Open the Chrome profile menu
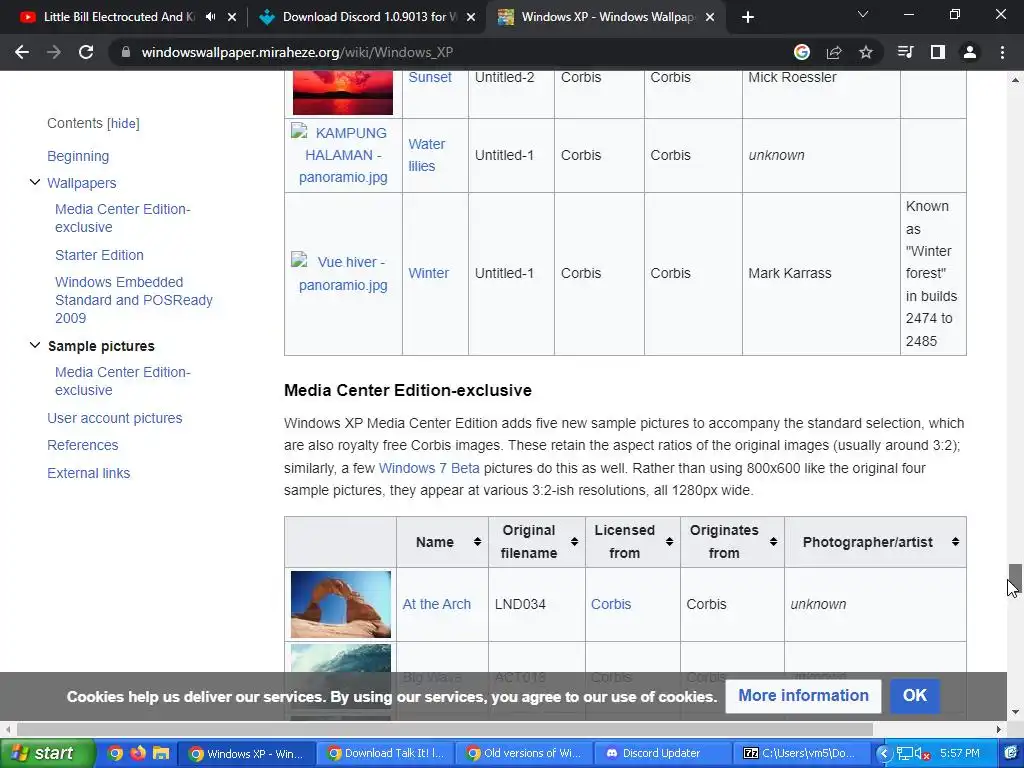 970,52
